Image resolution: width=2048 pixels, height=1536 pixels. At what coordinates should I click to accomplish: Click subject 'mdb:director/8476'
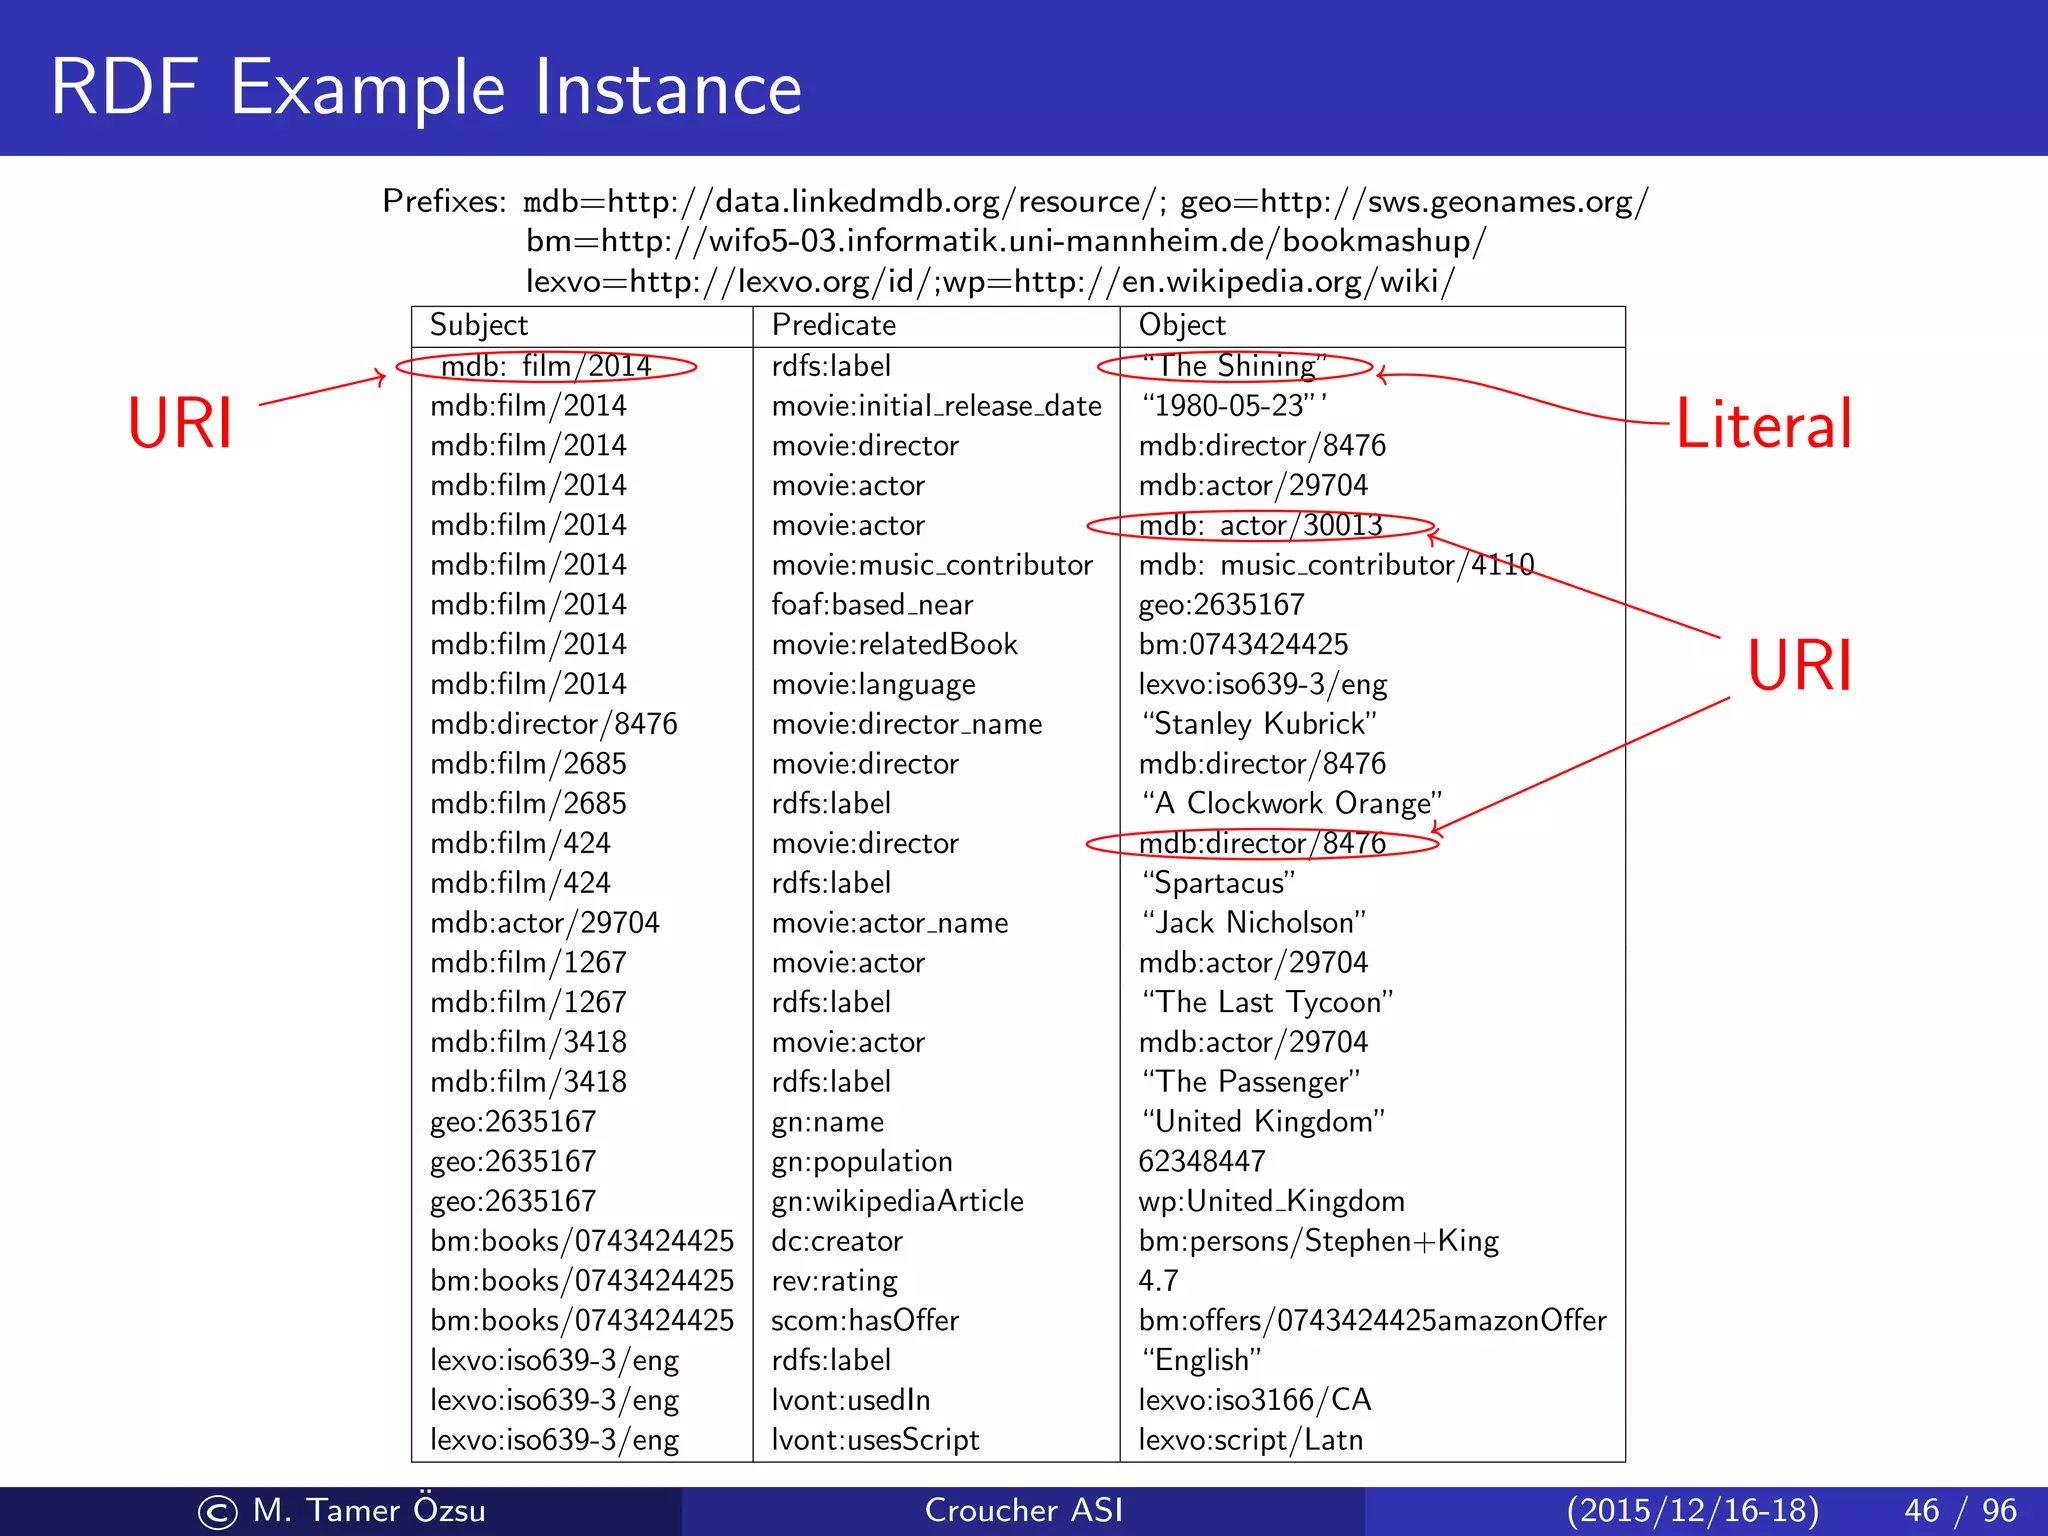tap(553, 724)
